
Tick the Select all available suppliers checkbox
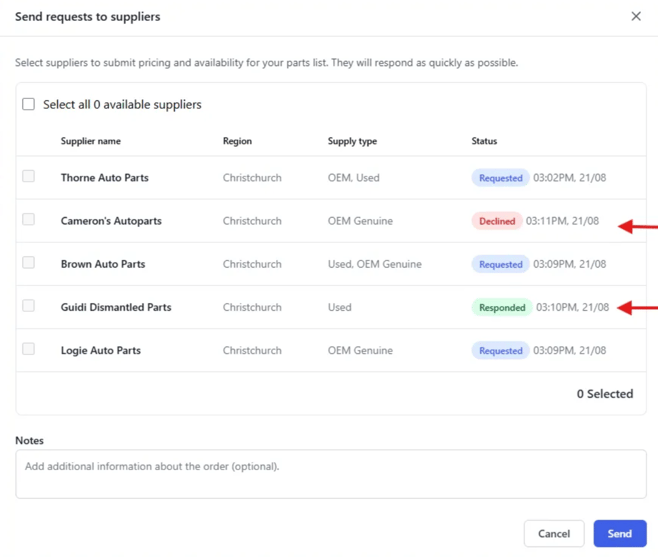coord(29,104)
